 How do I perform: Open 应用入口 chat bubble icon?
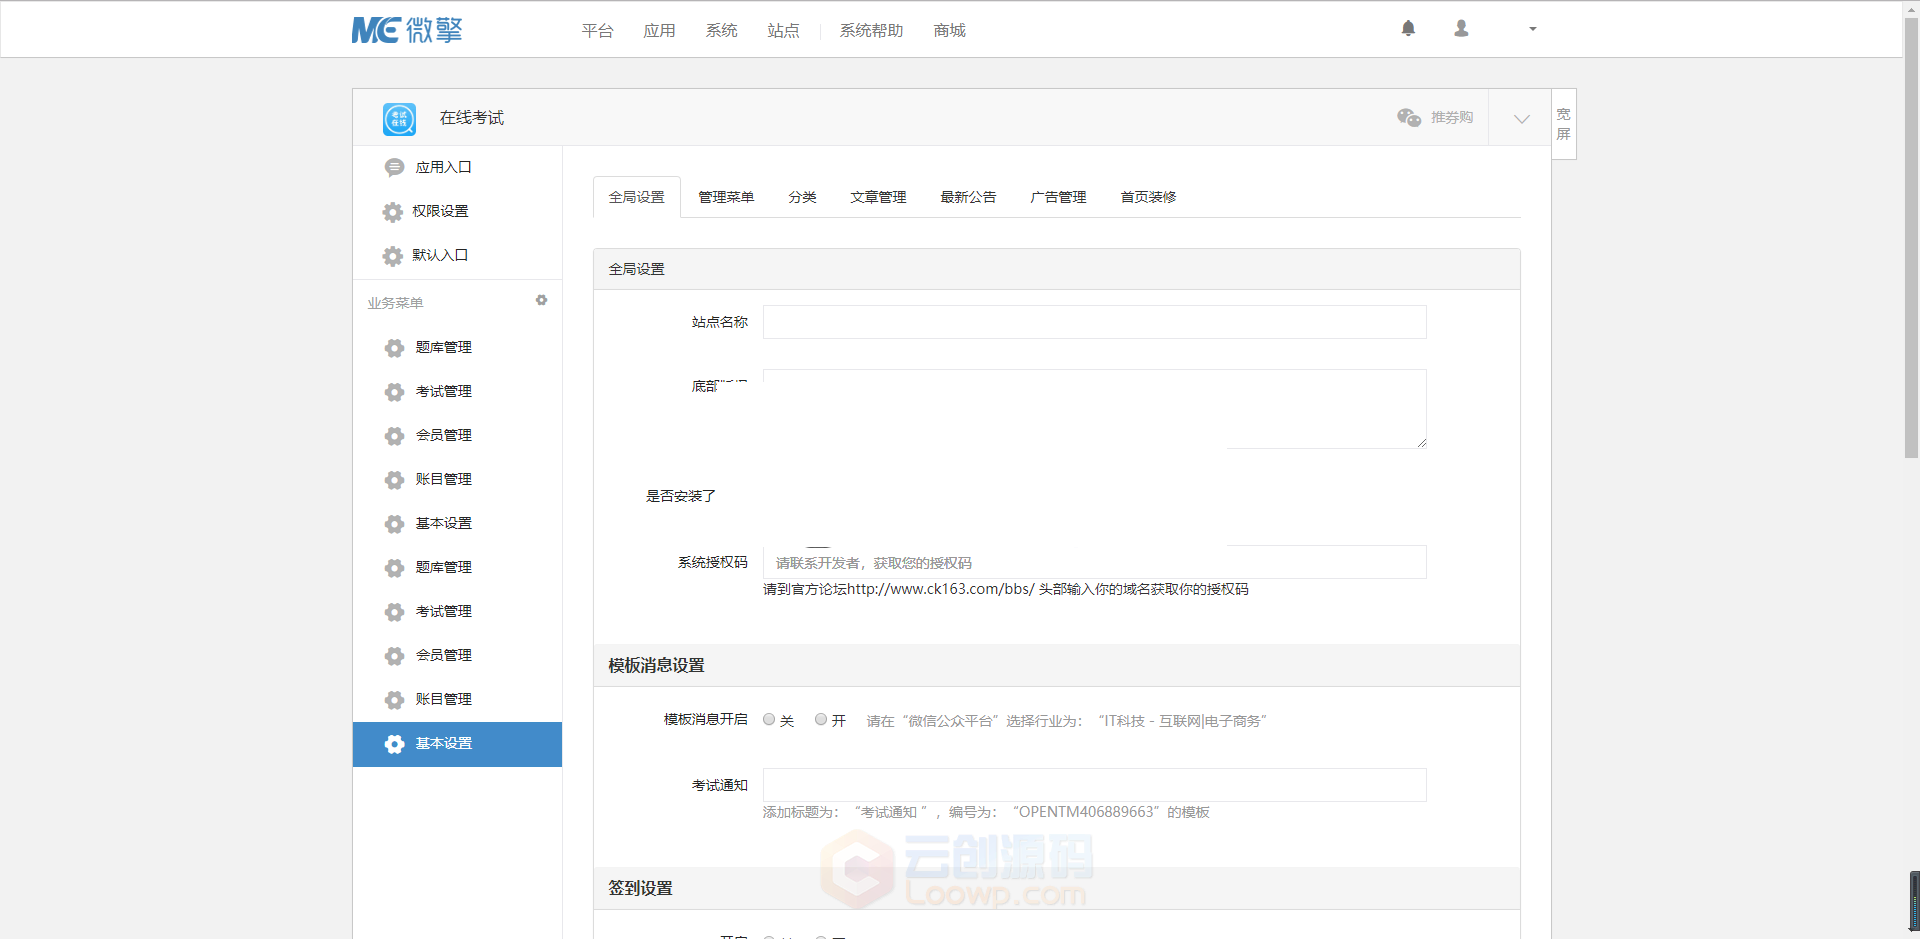pos(394,168)
